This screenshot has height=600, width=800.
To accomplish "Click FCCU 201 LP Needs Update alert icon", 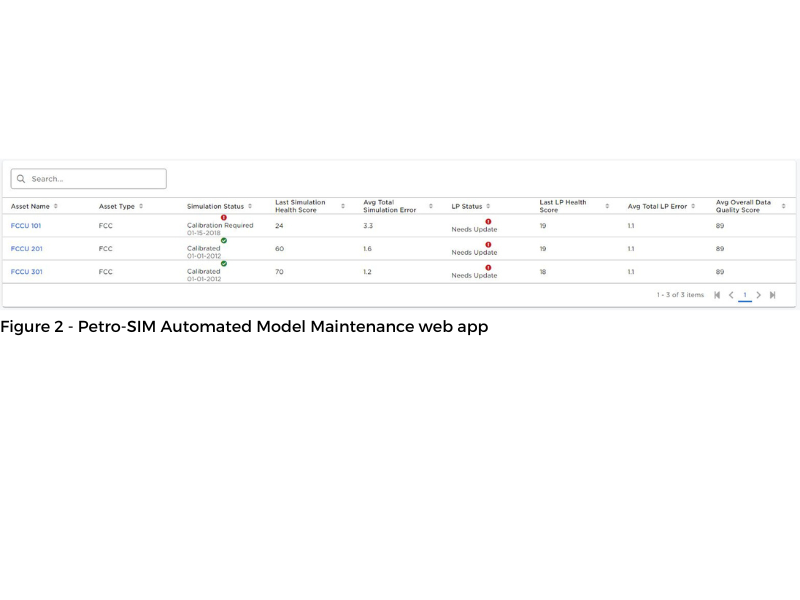I will (x=488, y=244).
